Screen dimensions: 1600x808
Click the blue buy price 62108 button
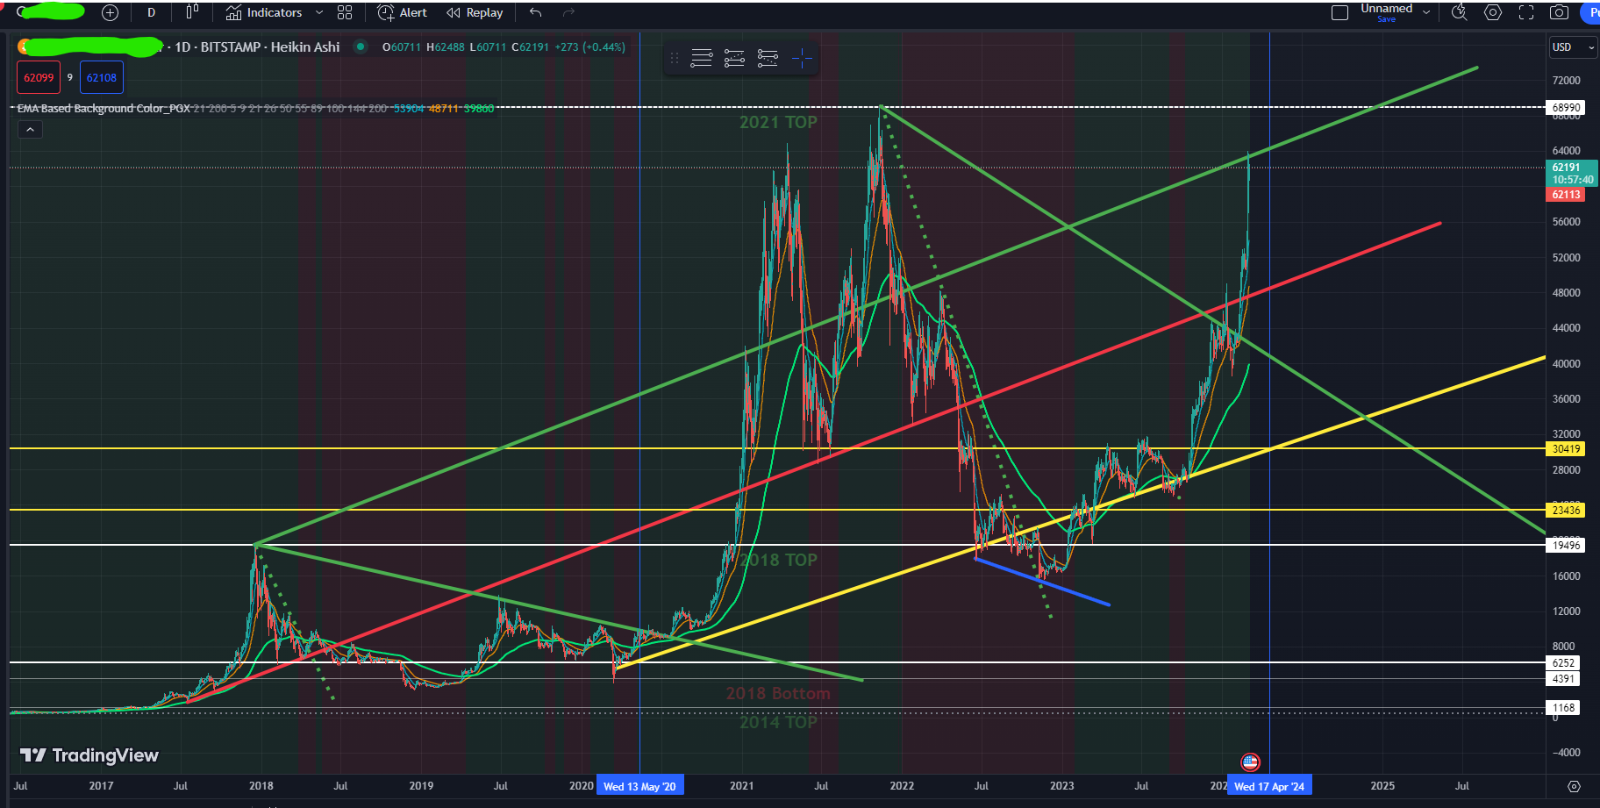pos(101,77)
